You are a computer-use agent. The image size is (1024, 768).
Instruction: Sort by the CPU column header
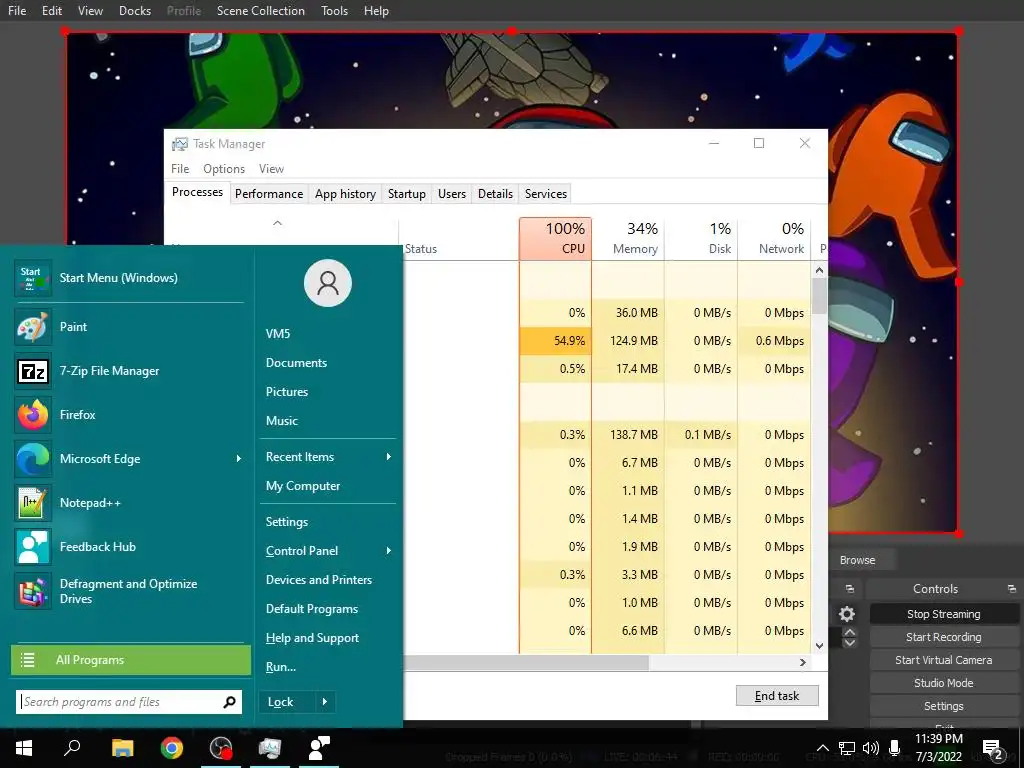tap(556, 238)
